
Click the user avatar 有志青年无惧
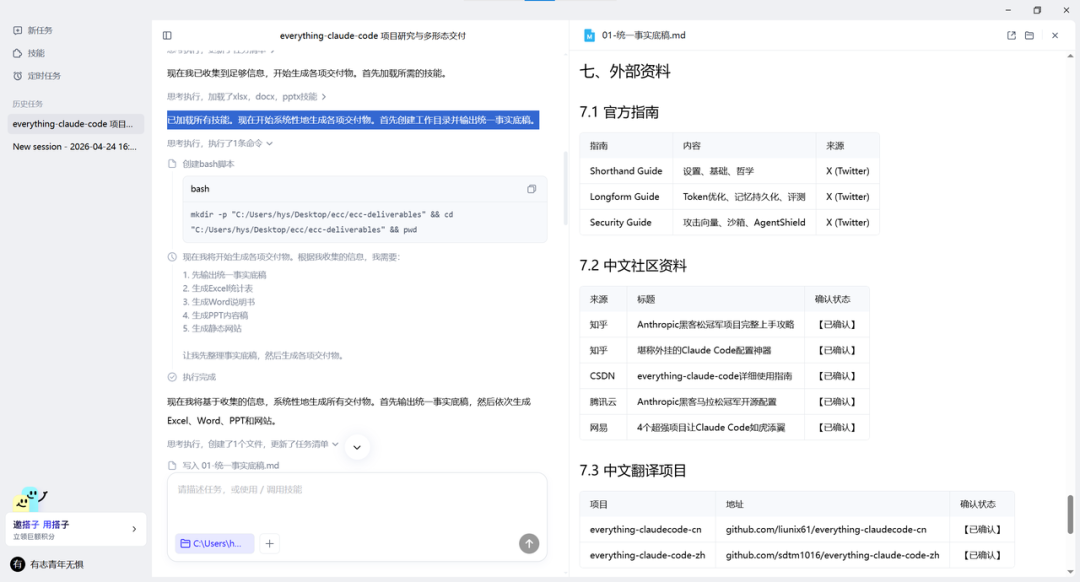click(x=18, y=564)
